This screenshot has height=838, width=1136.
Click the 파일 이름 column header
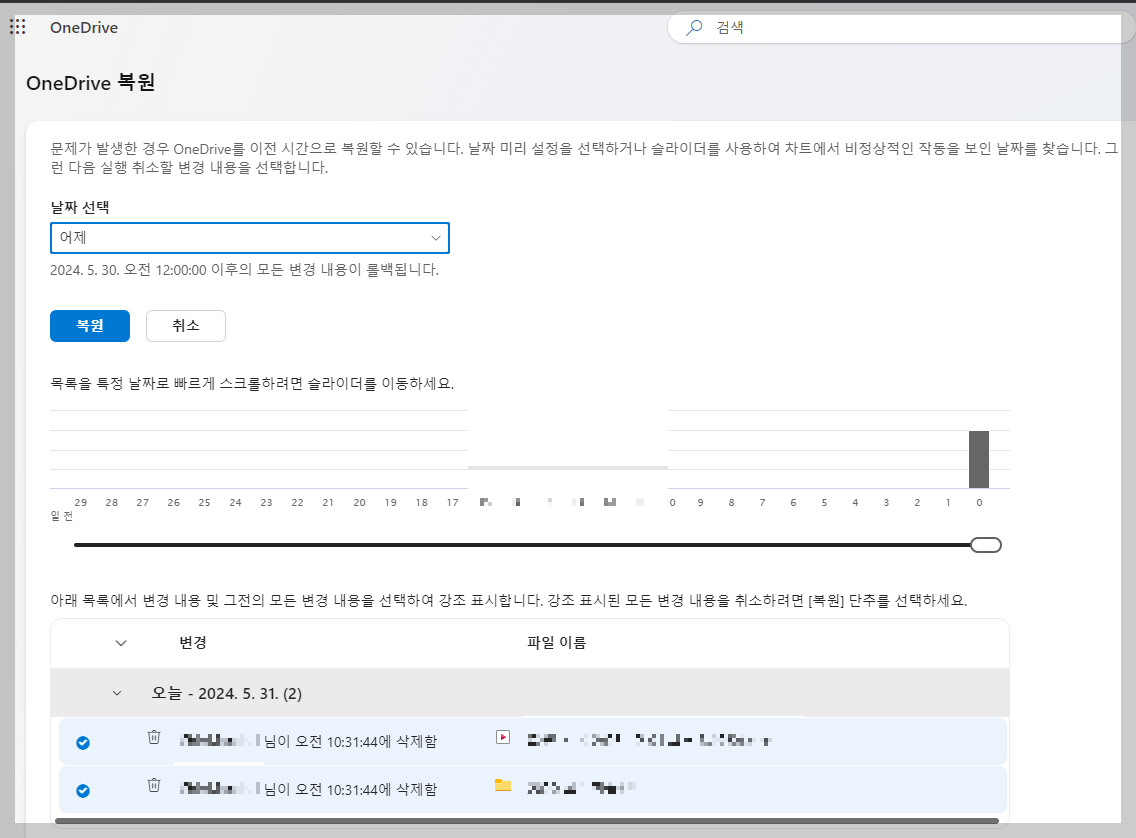[556, 642]
